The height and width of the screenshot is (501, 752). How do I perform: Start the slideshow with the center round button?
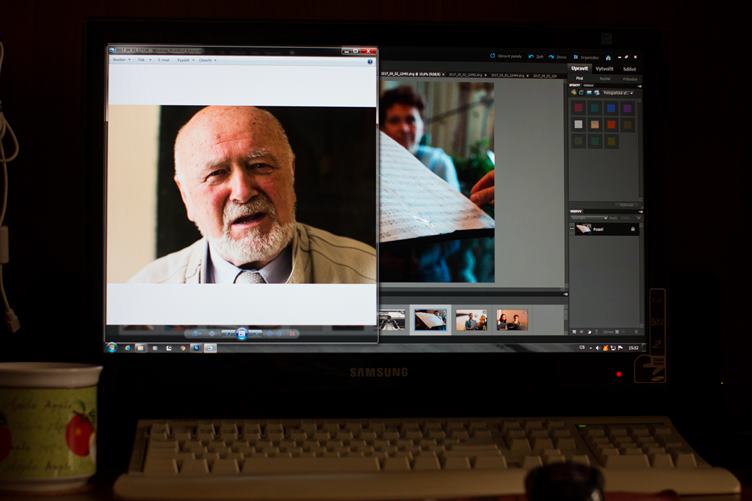click(x=242, y=333)
